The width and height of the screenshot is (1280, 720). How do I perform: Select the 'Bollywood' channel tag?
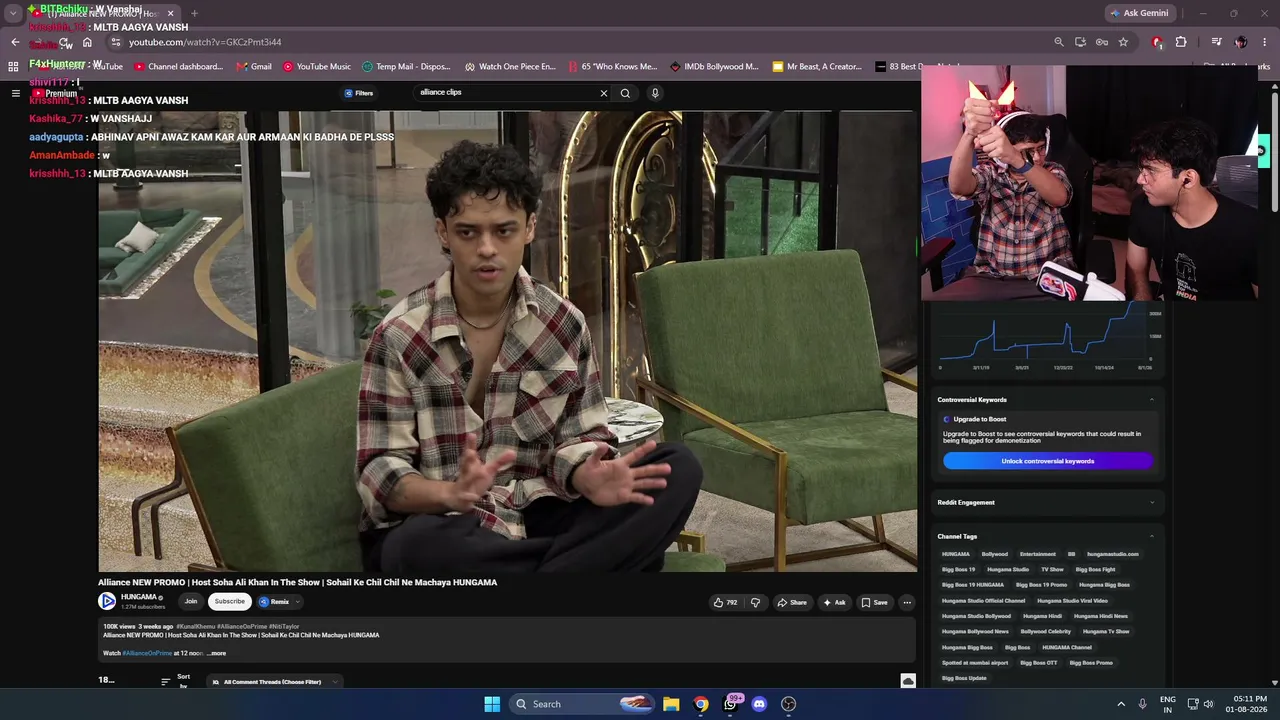pos(995,554)
